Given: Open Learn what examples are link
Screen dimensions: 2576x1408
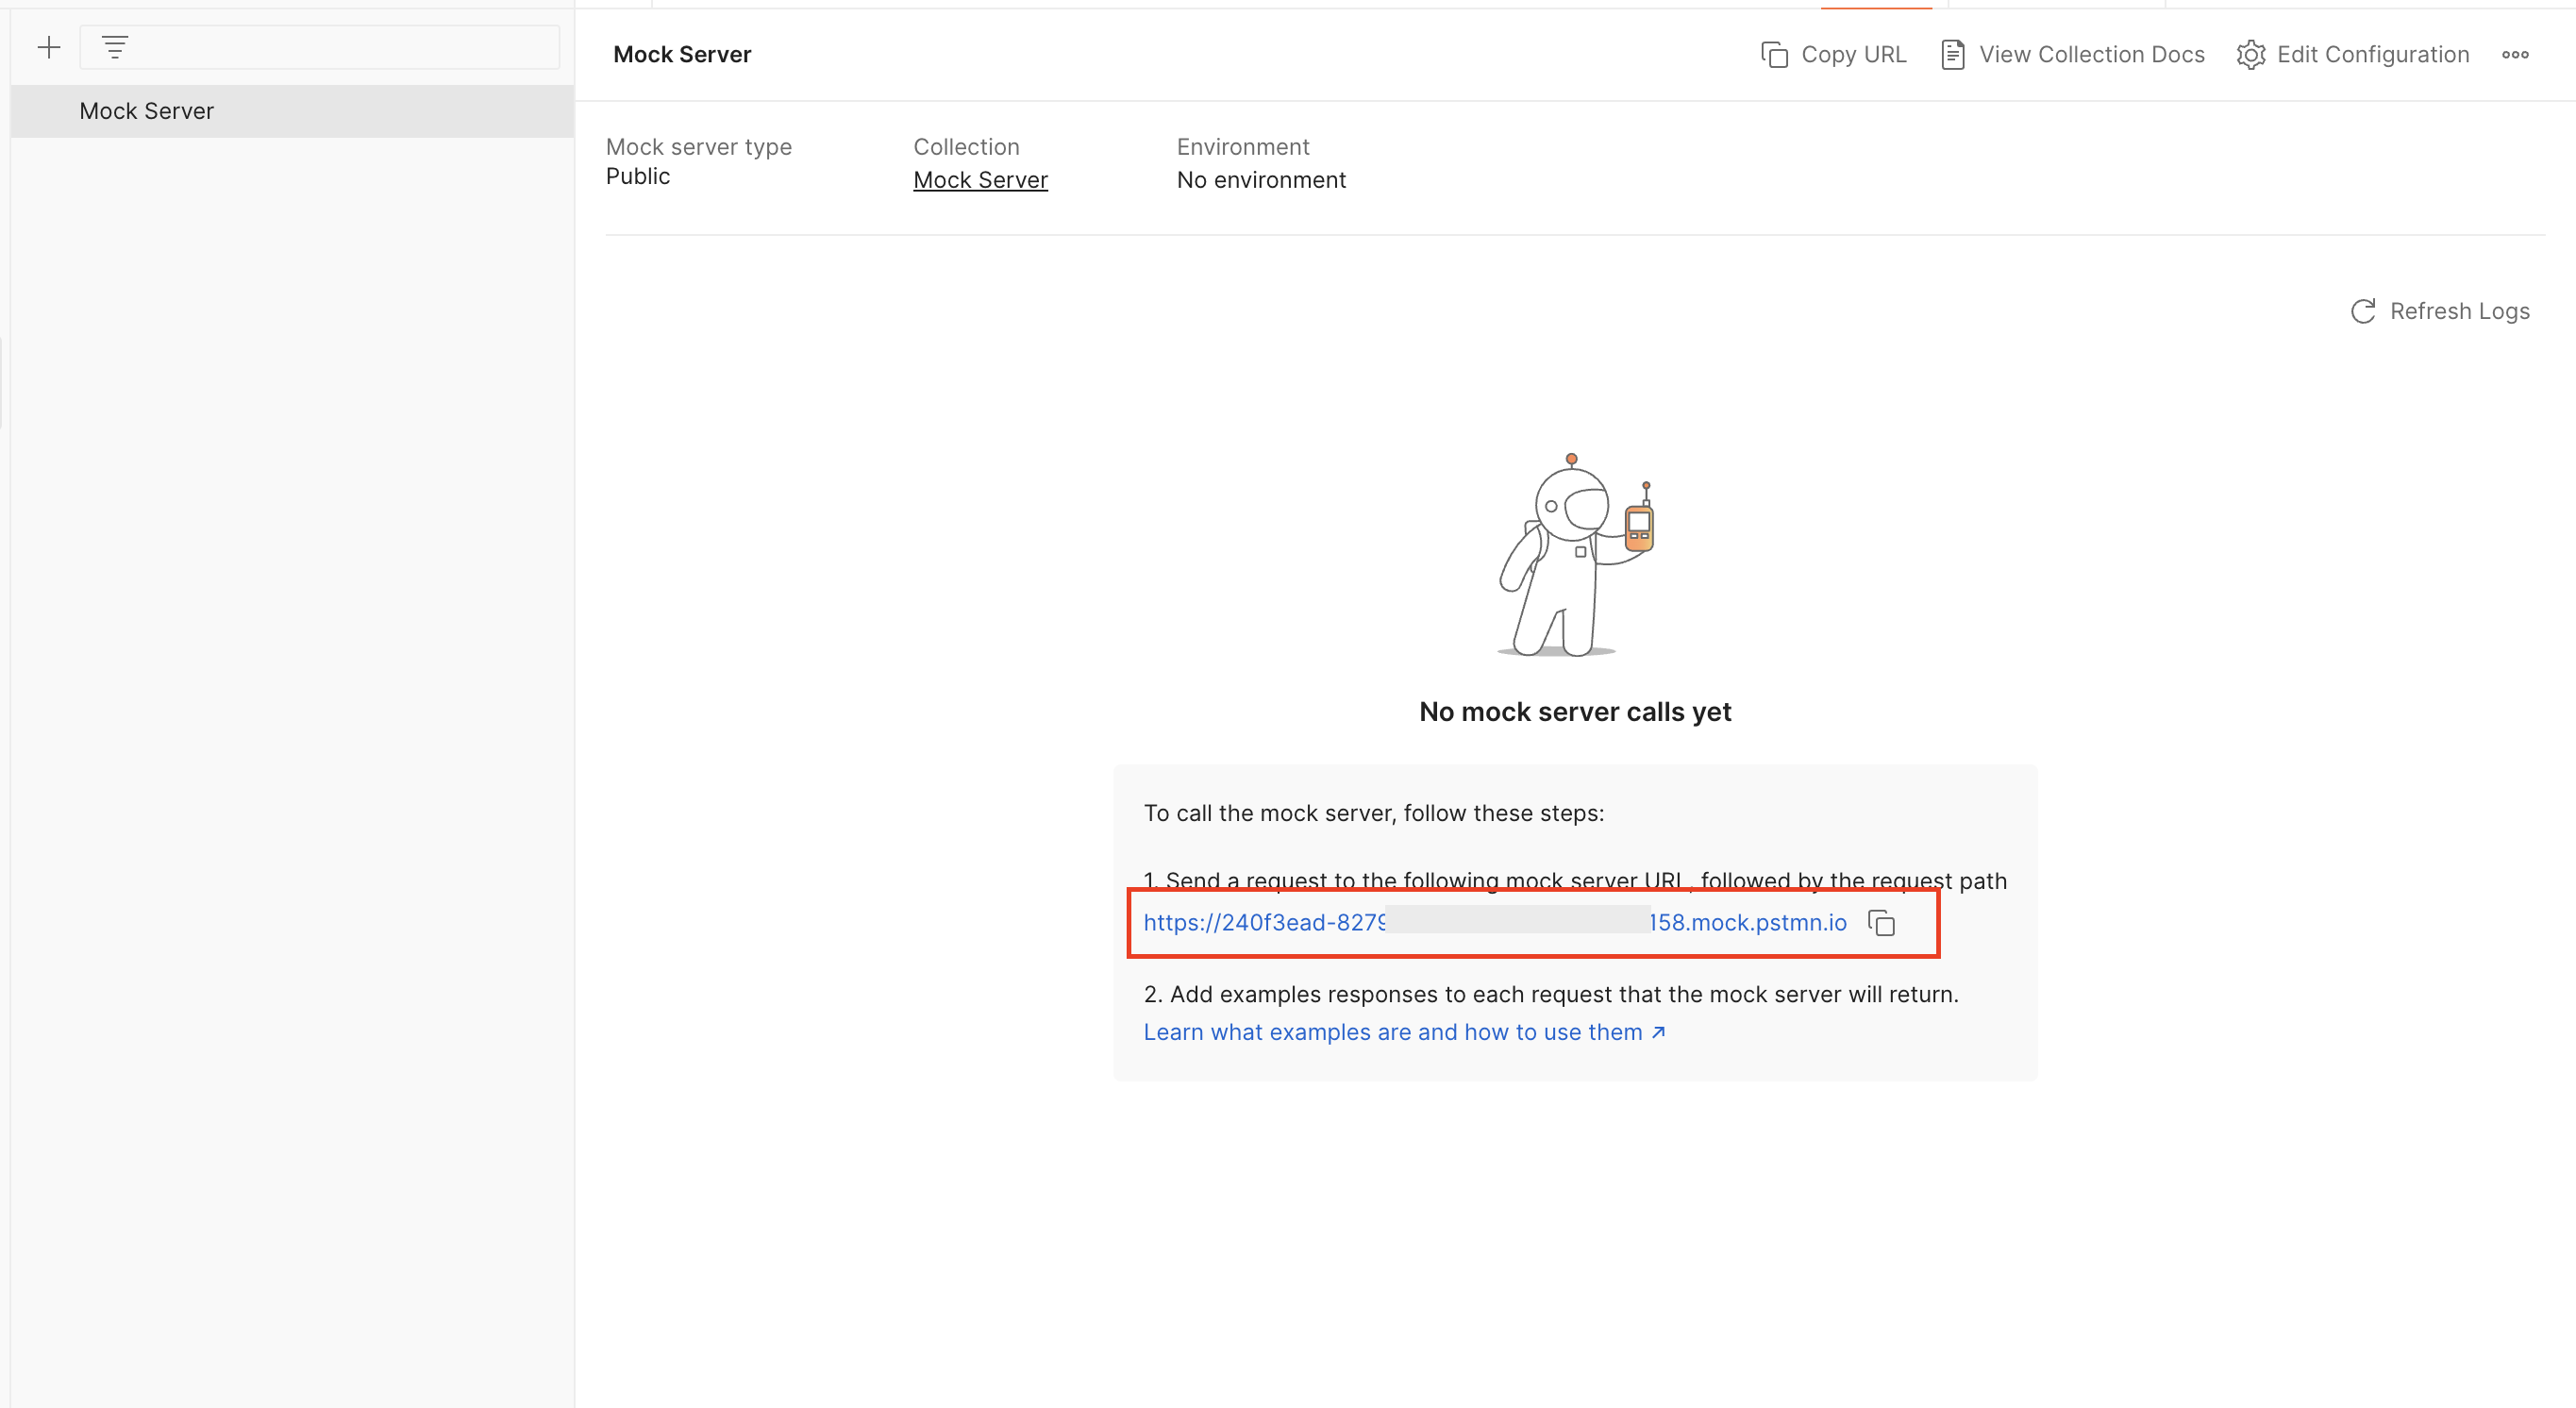Looking at the screenshot, I should [x=1392, y=1032].
